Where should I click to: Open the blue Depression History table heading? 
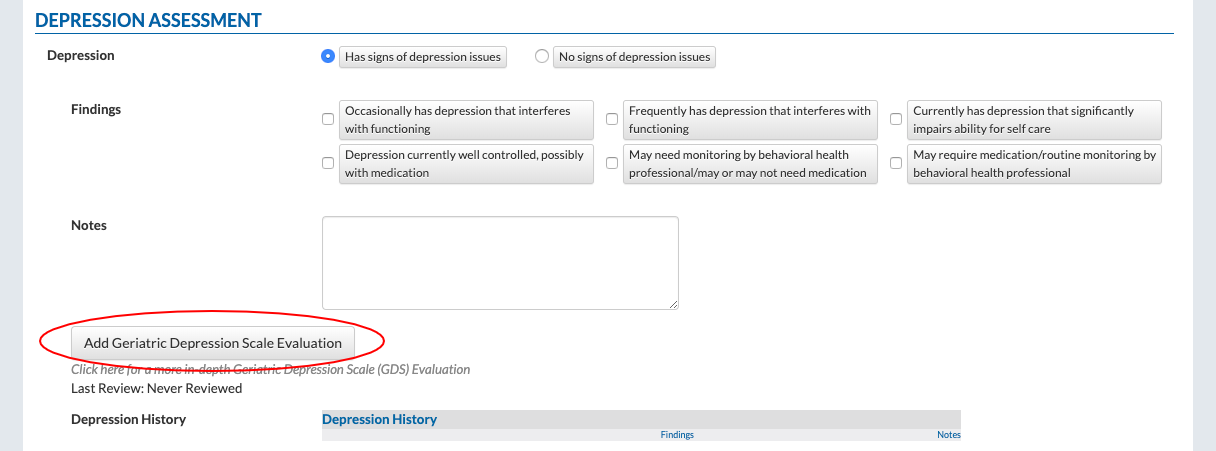379,420
